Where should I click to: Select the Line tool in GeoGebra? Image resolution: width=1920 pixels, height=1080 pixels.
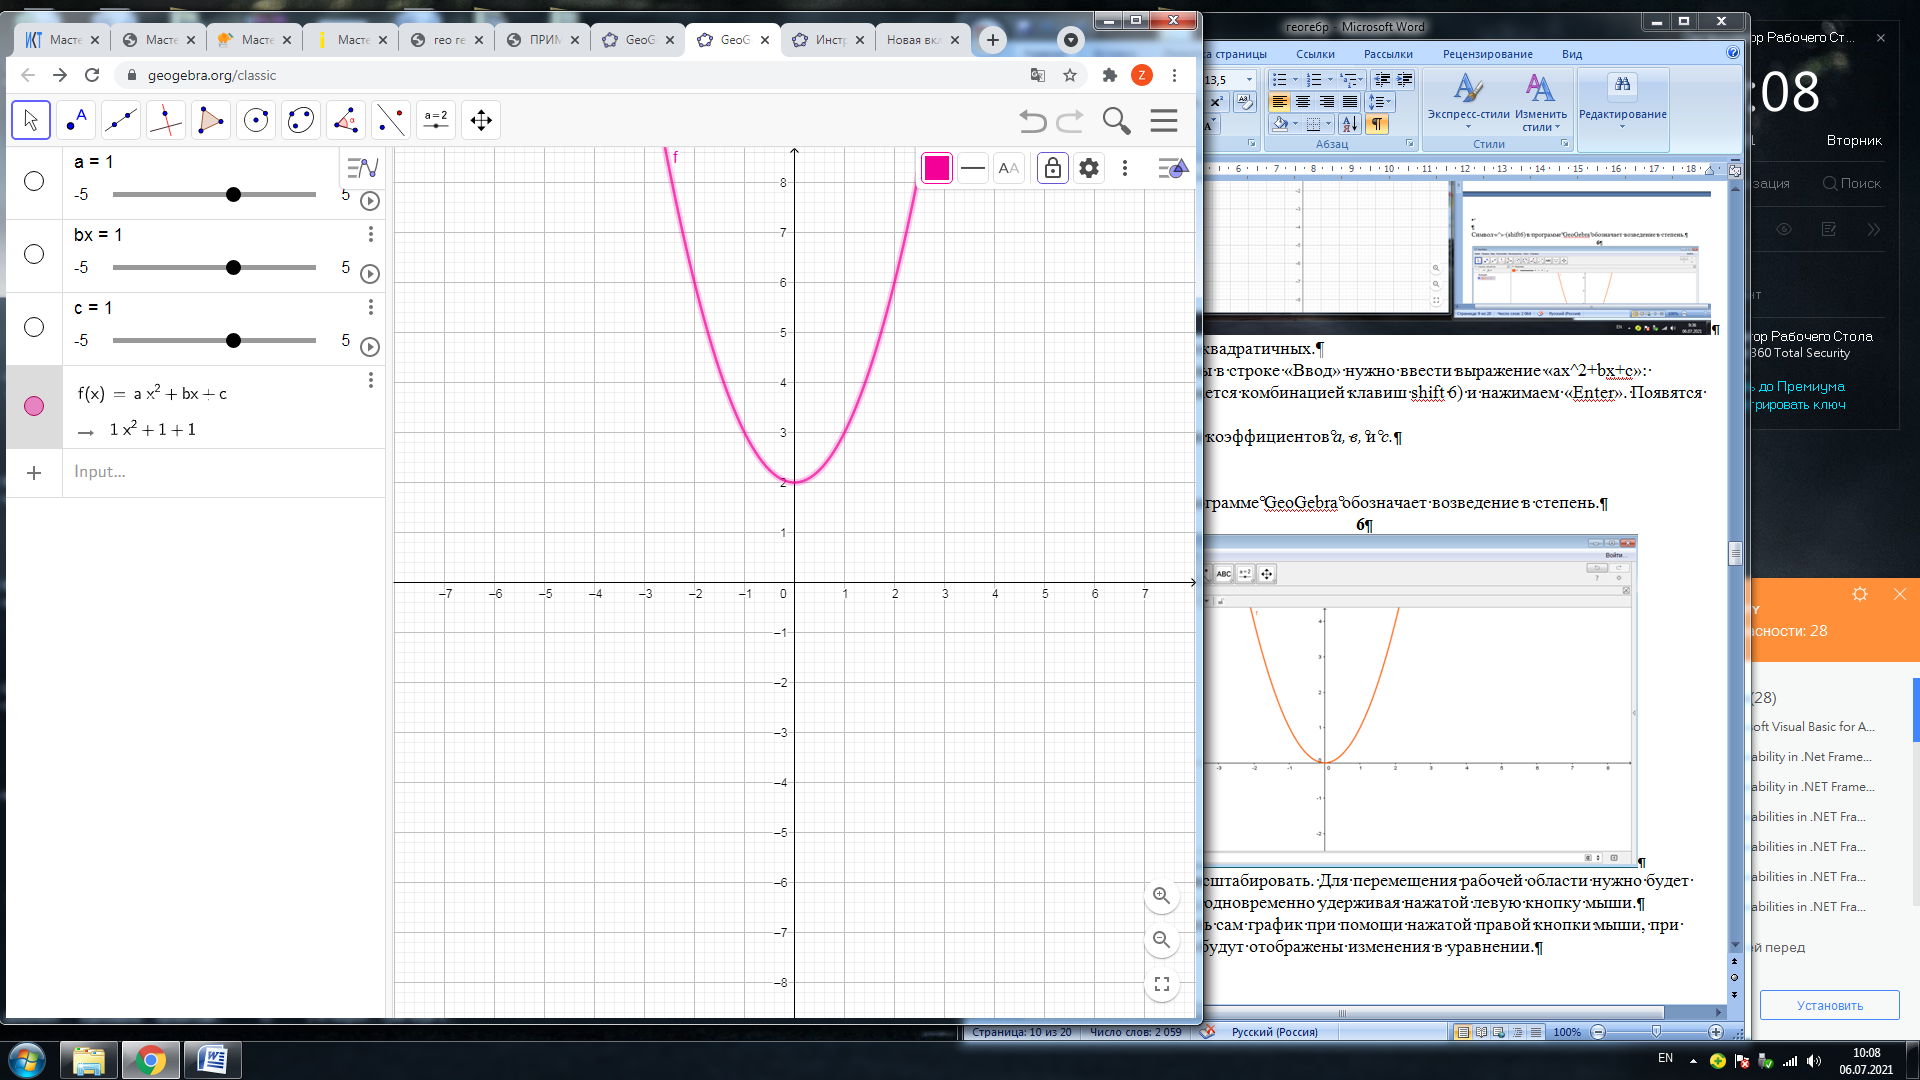121,121
